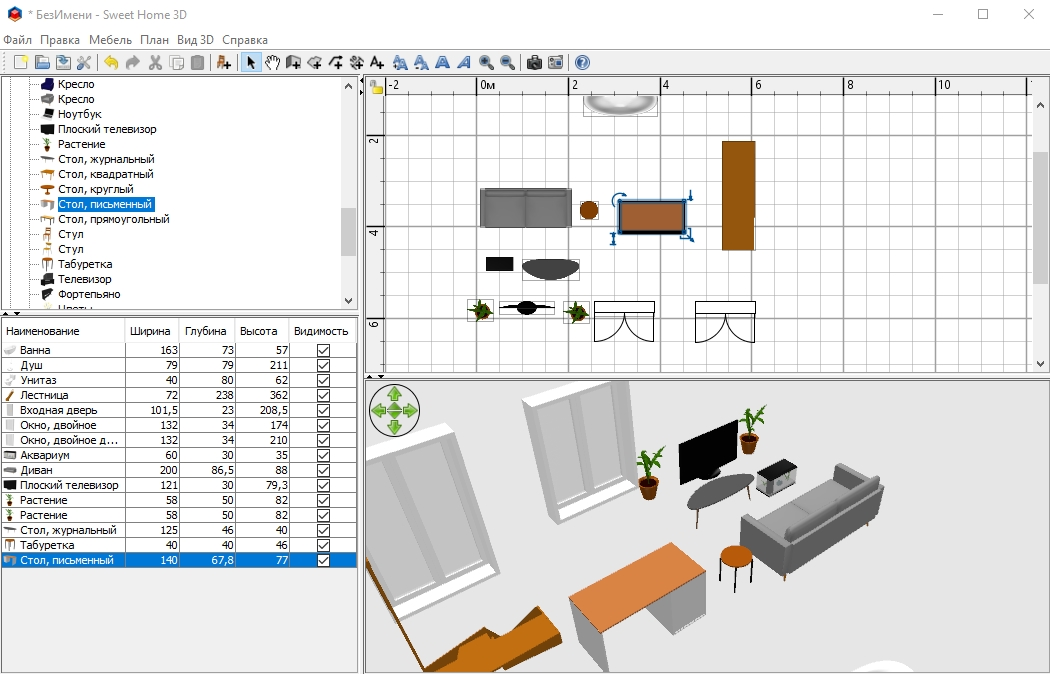
Task: Sort furniture by Наименование column
Action: [x=63, y=331]
